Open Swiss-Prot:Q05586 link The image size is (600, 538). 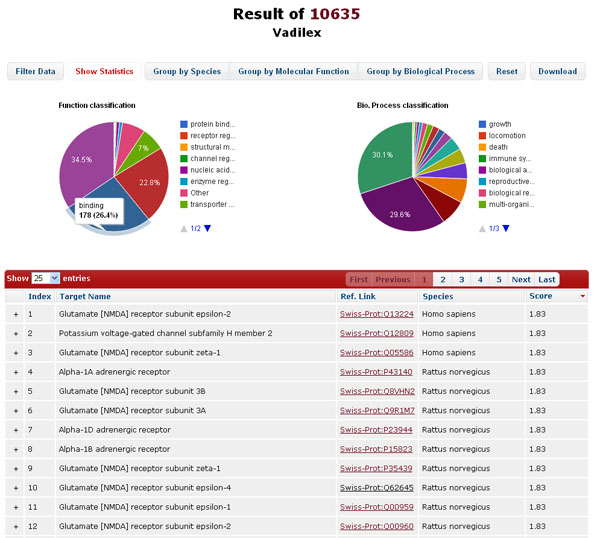(377, 353)
